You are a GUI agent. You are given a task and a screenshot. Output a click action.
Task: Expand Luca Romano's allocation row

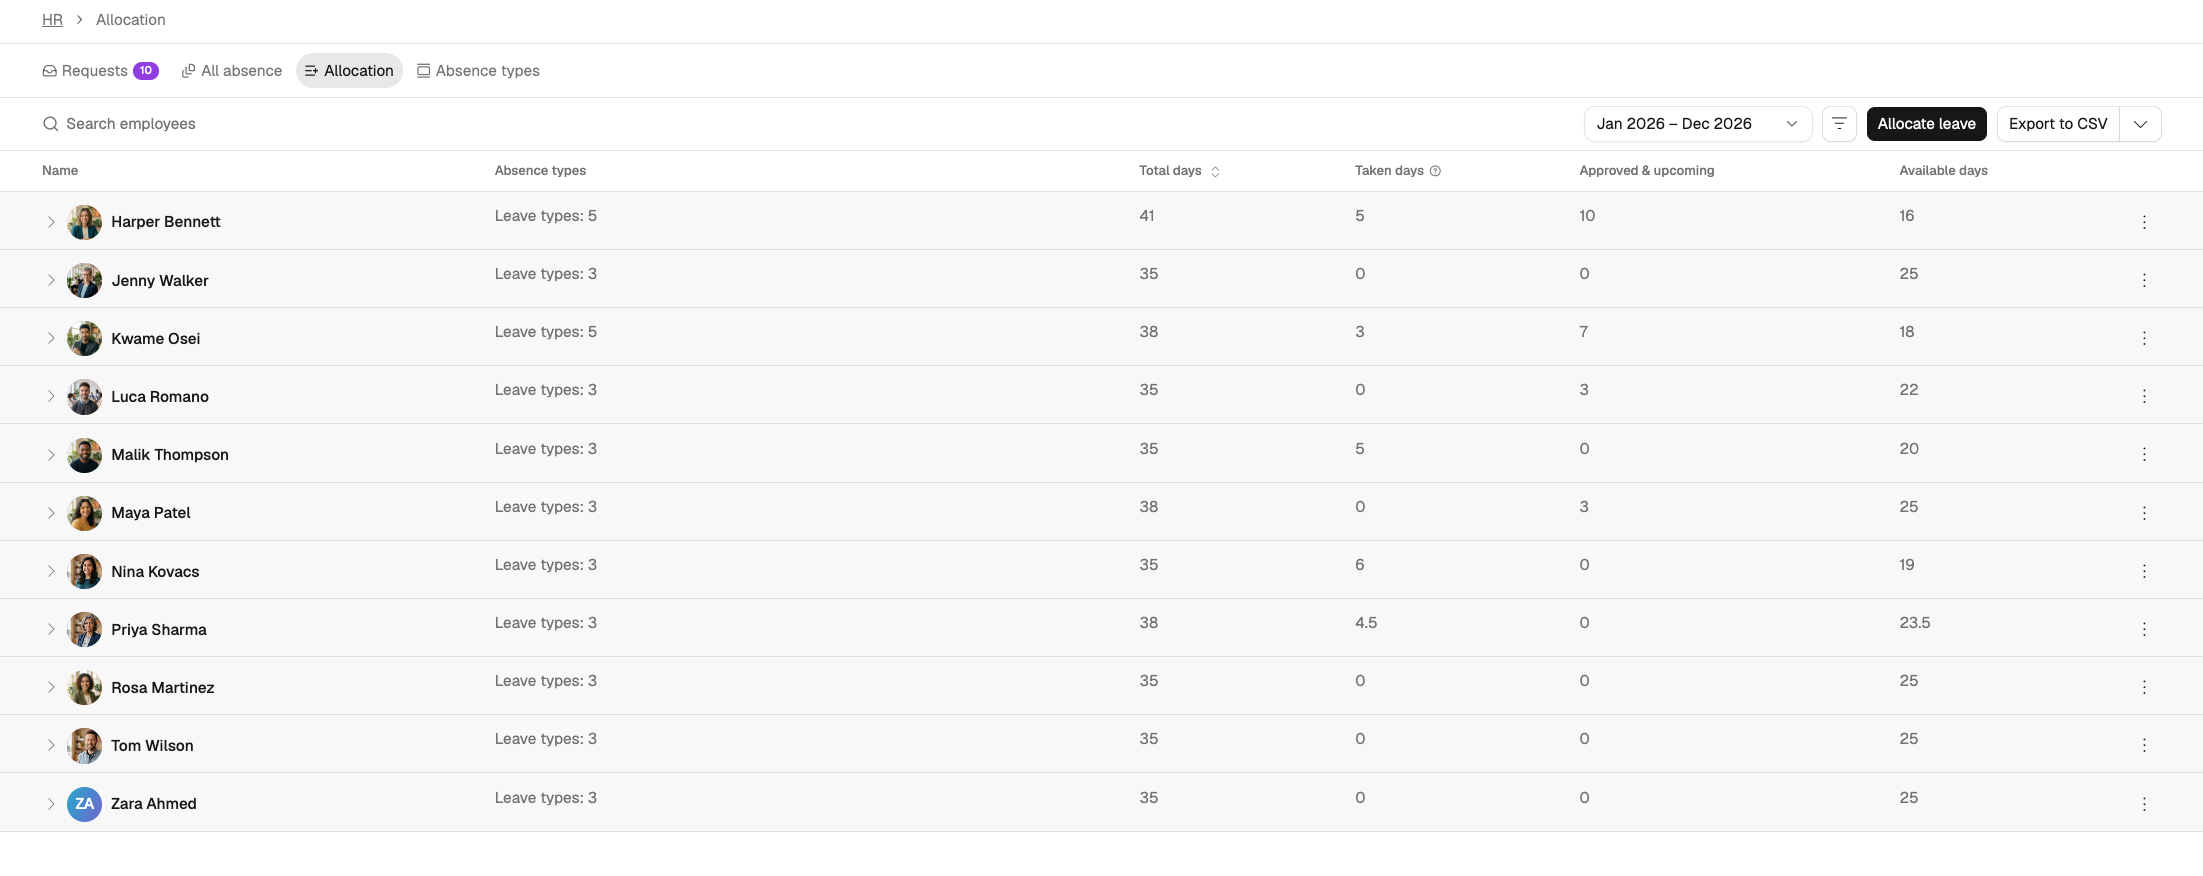click(51, 396)
